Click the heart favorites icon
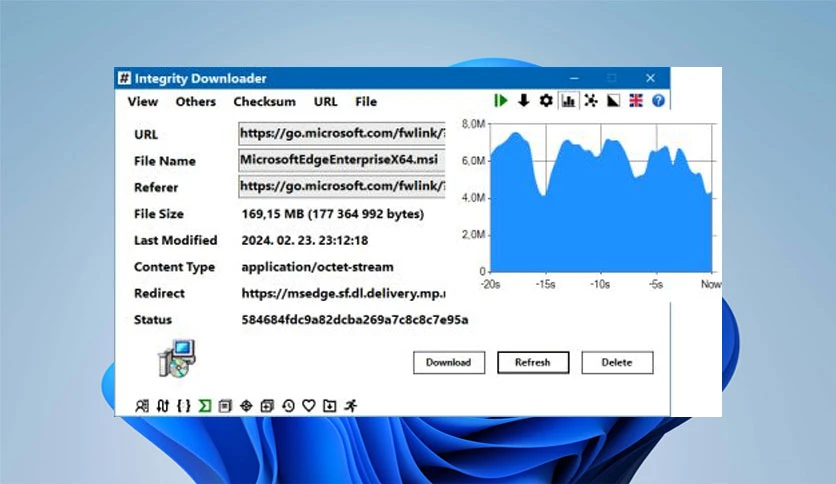The image size is (836, 484). click(309, 406)
